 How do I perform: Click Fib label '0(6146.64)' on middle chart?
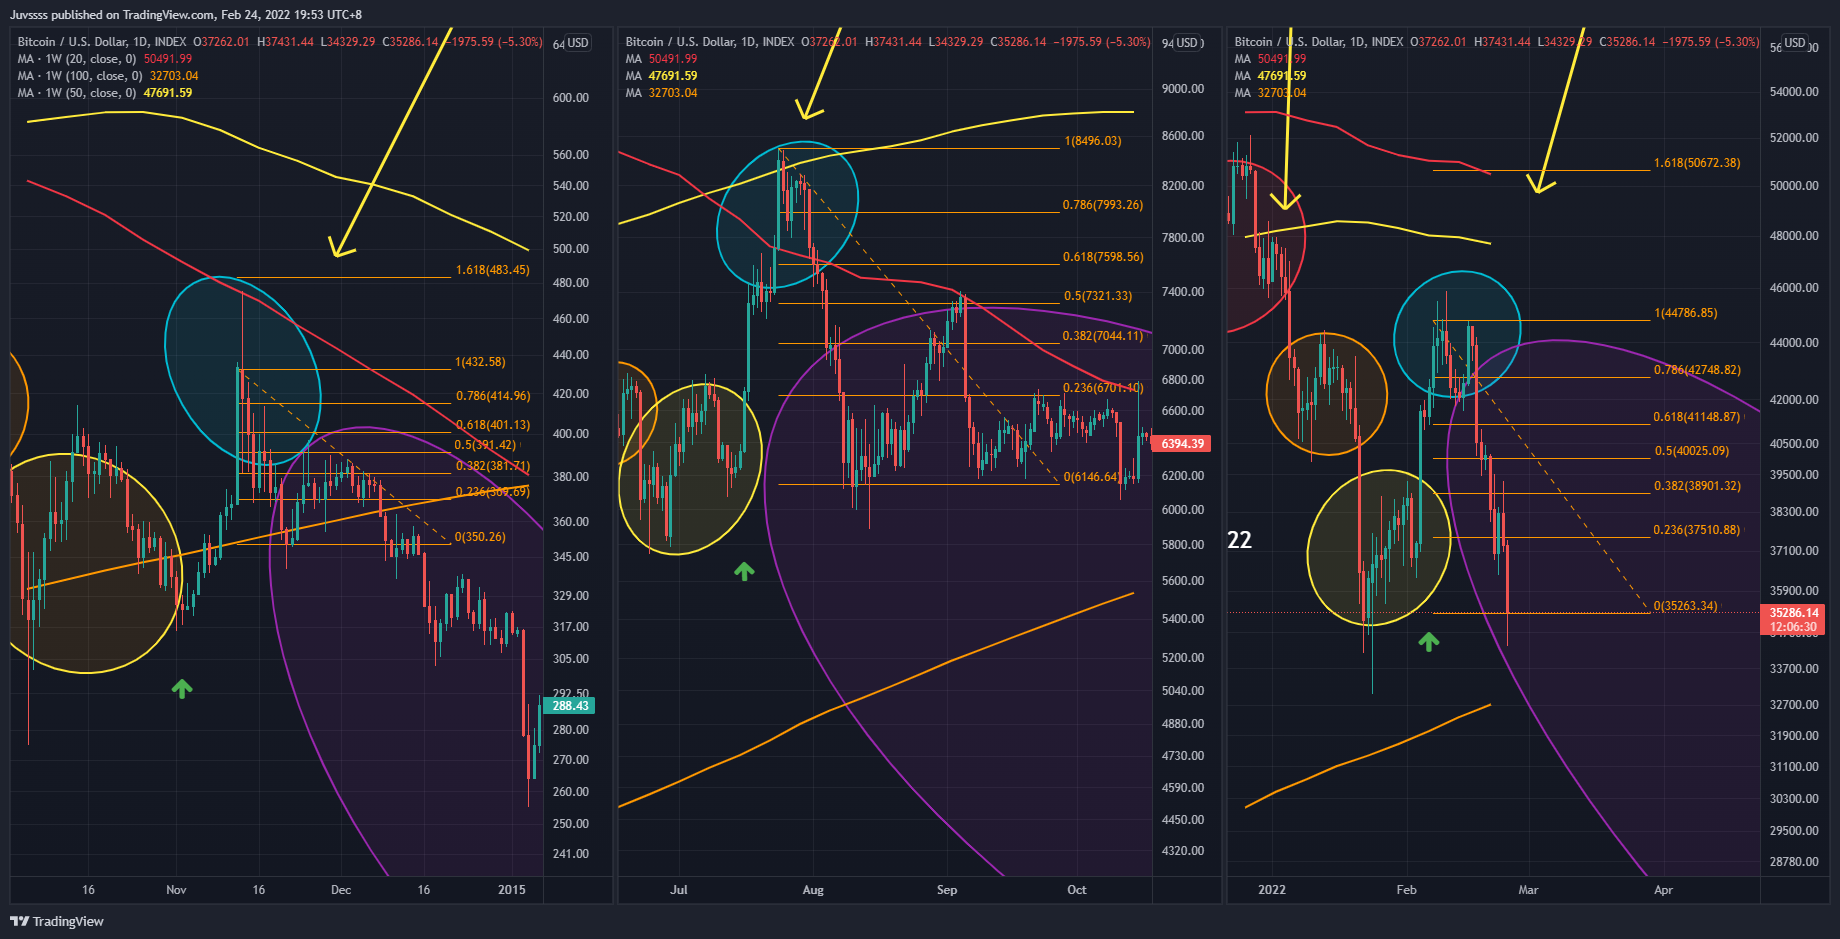[x=1092, y=477]
